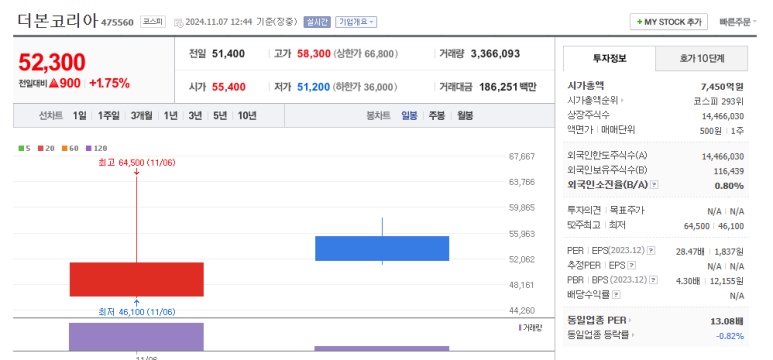Click the blue candlestick body on the chart
773x360 pixels.
[x=382, y=248]
